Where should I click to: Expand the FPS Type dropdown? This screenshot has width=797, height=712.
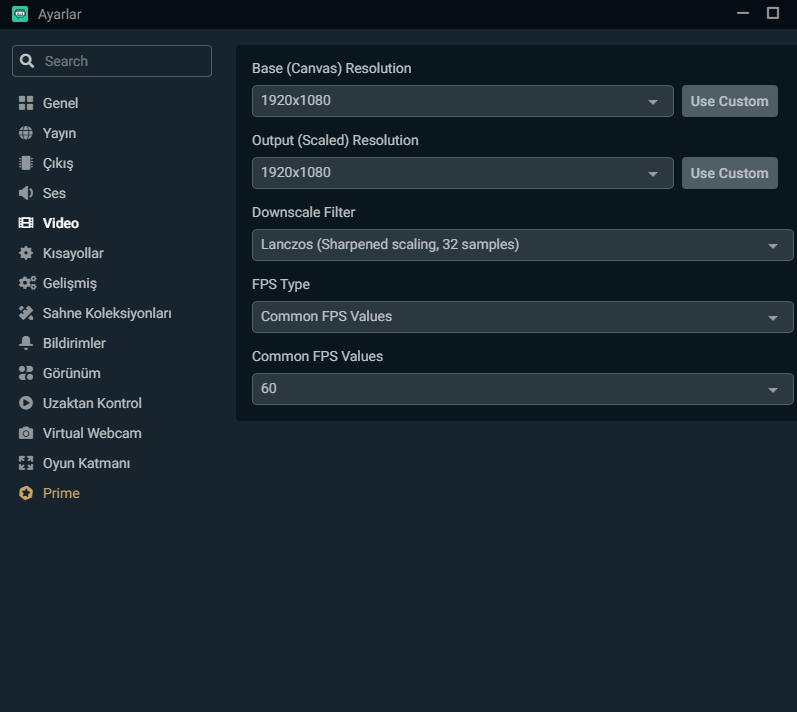[522, 317]
